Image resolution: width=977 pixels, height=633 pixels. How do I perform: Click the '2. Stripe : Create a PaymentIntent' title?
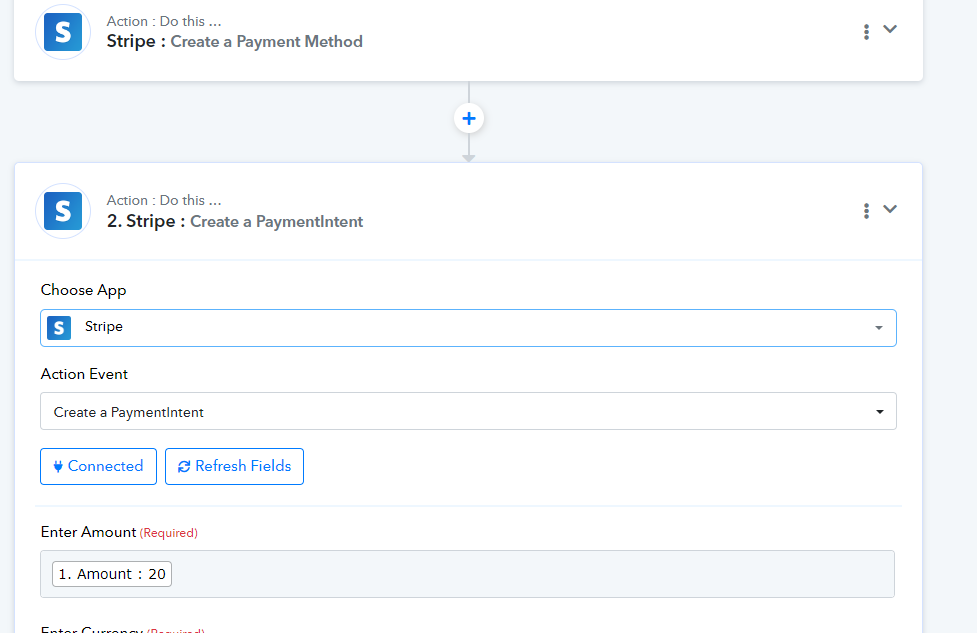coord(235,221)
